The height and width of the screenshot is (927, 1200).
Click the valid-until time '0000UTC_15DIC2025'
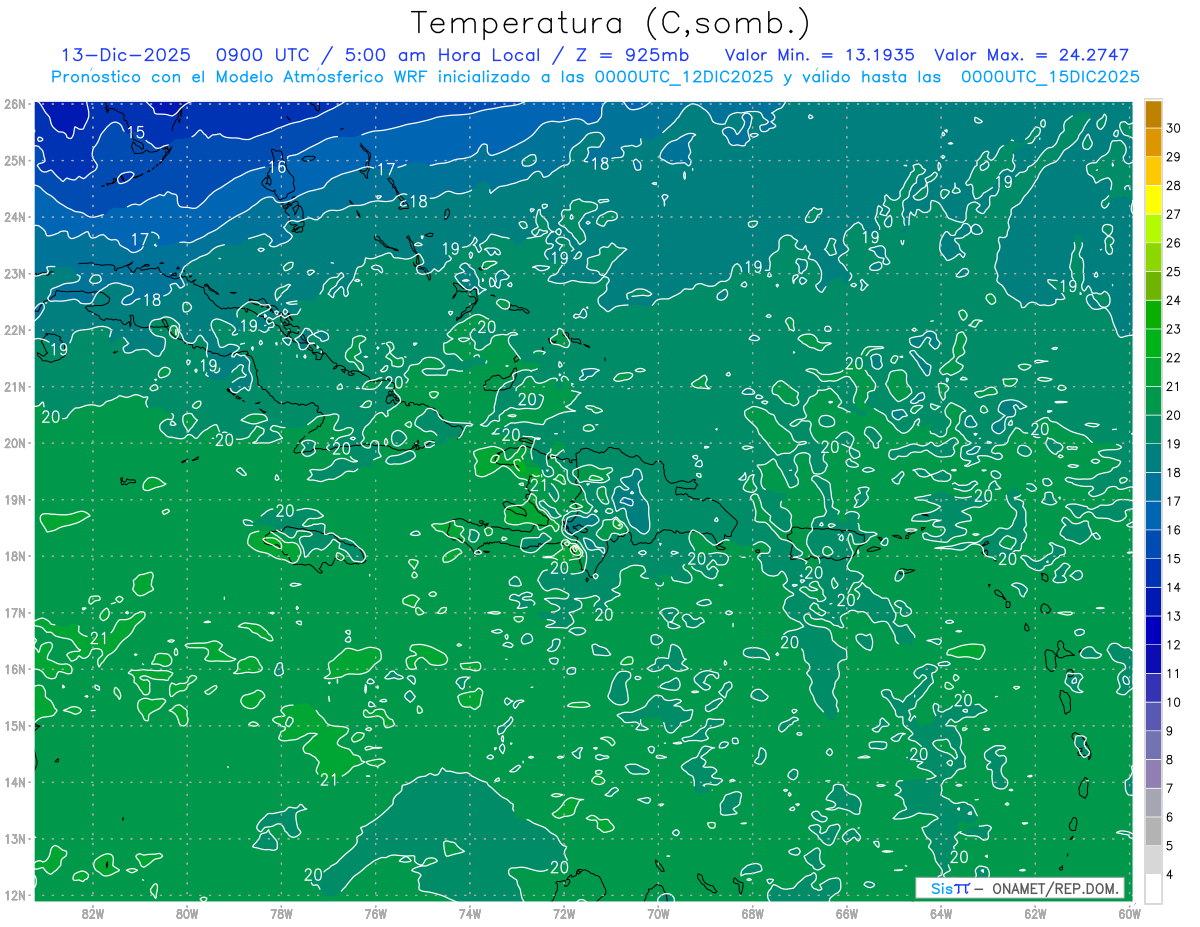[1050, 77]
